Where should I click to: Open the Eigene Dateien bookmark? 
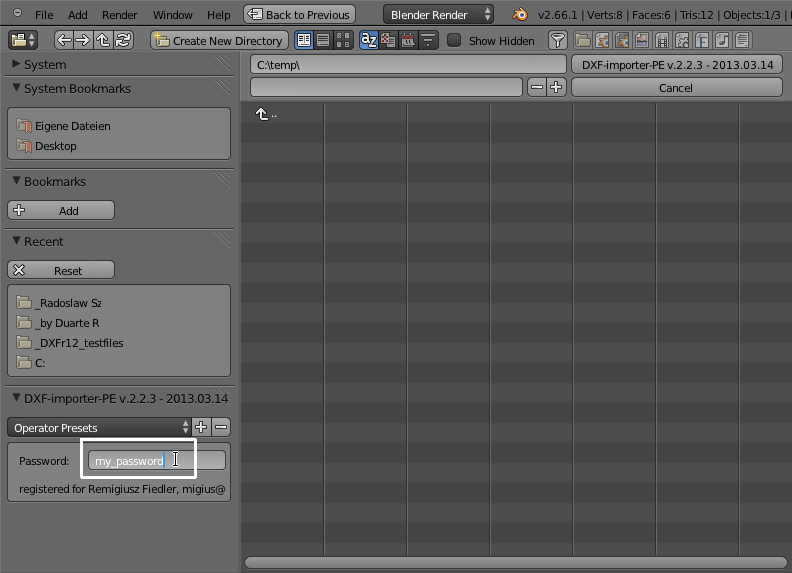(63, 126)
